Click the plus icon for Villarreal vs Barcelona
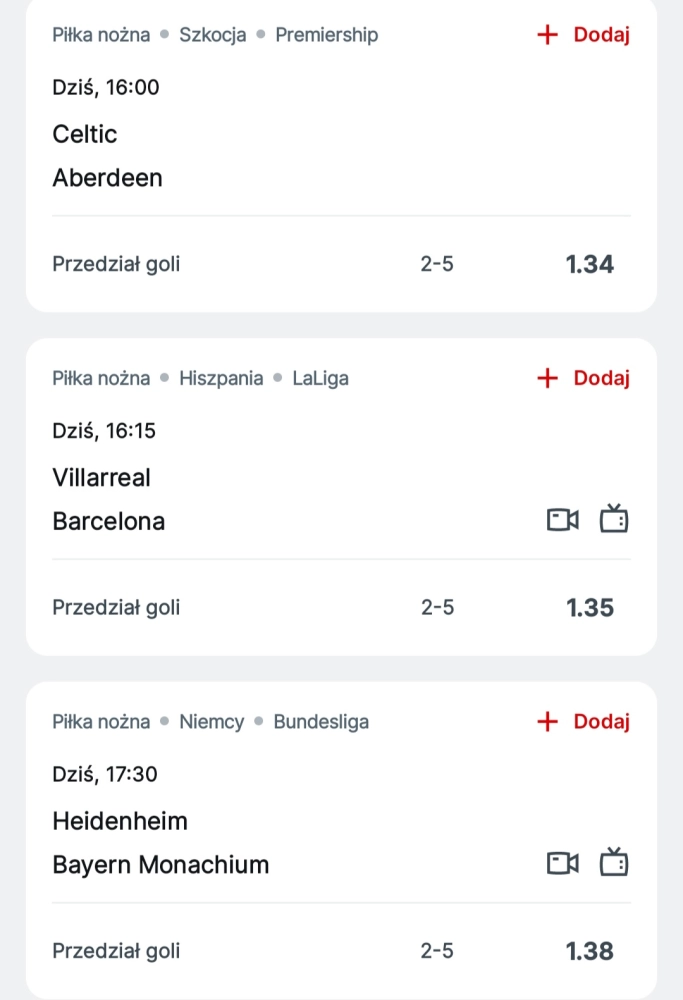The image size is (683, 1000). [547, 378]
